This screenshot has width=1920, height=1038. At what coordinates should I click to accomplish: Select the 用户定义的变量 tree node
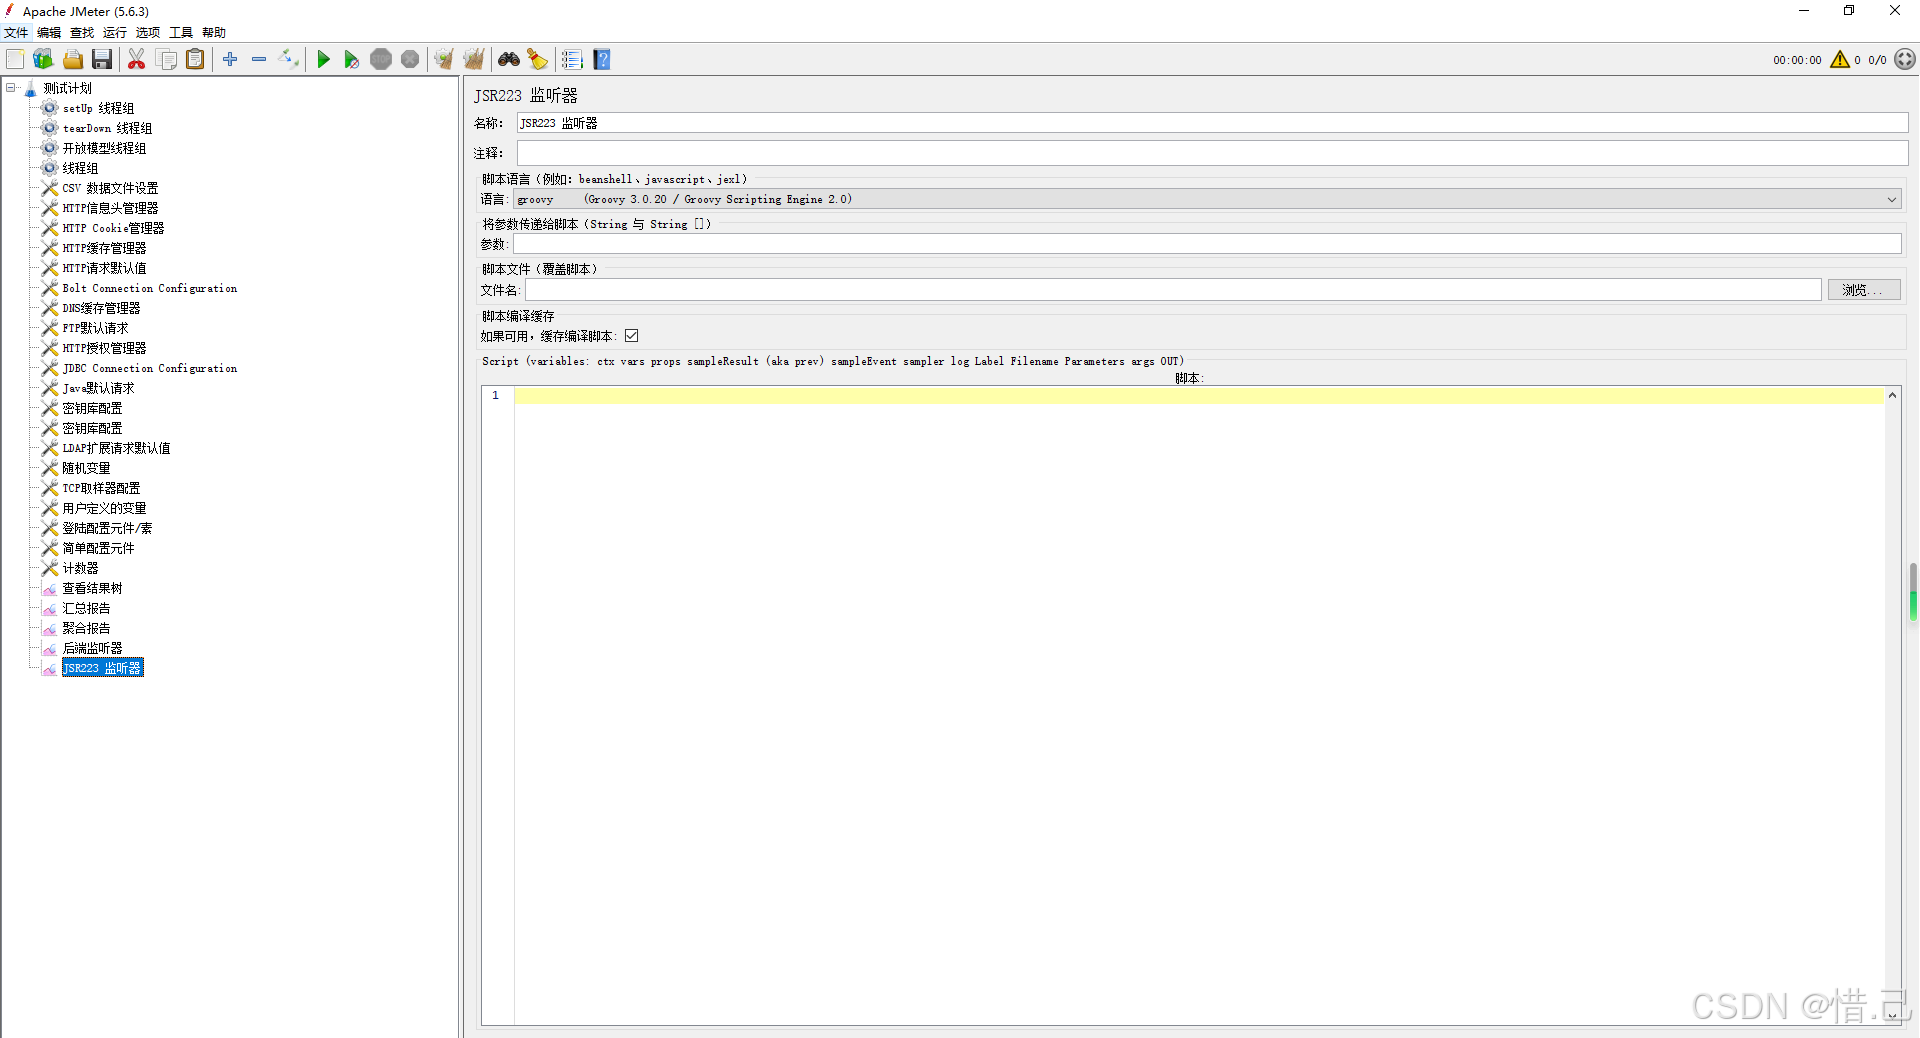point(104,508)
